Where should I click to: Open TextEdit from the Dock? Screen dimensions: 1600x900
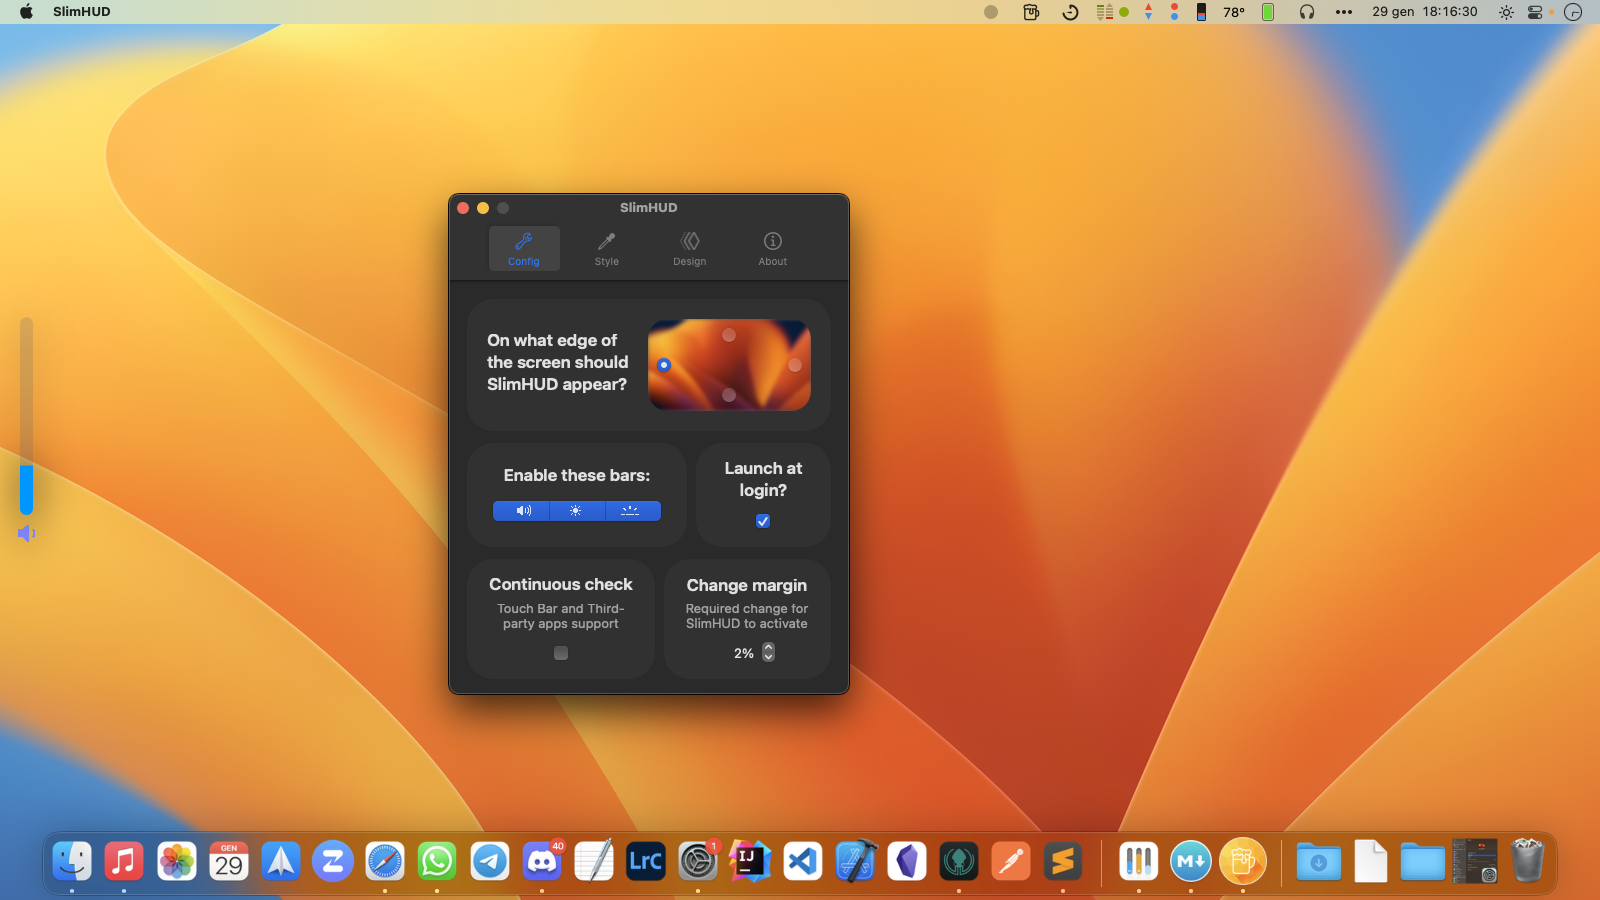[x=594, y=861]
